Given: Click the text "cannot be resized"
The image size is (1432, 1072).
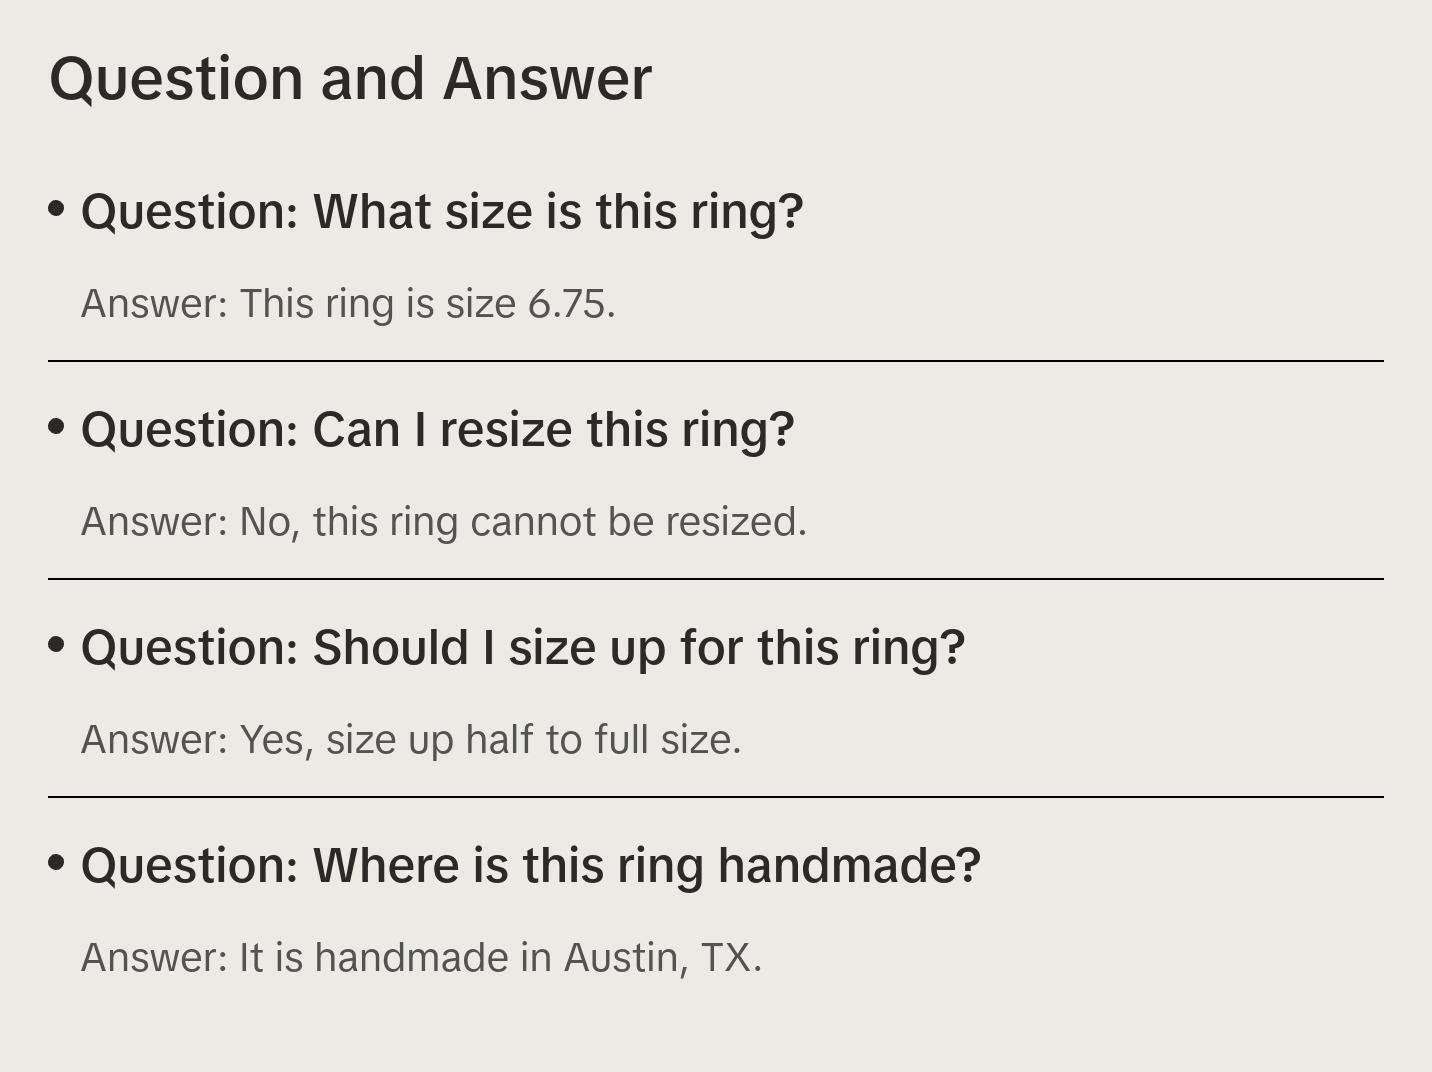Looking at the screenshot, I should 636,522.
